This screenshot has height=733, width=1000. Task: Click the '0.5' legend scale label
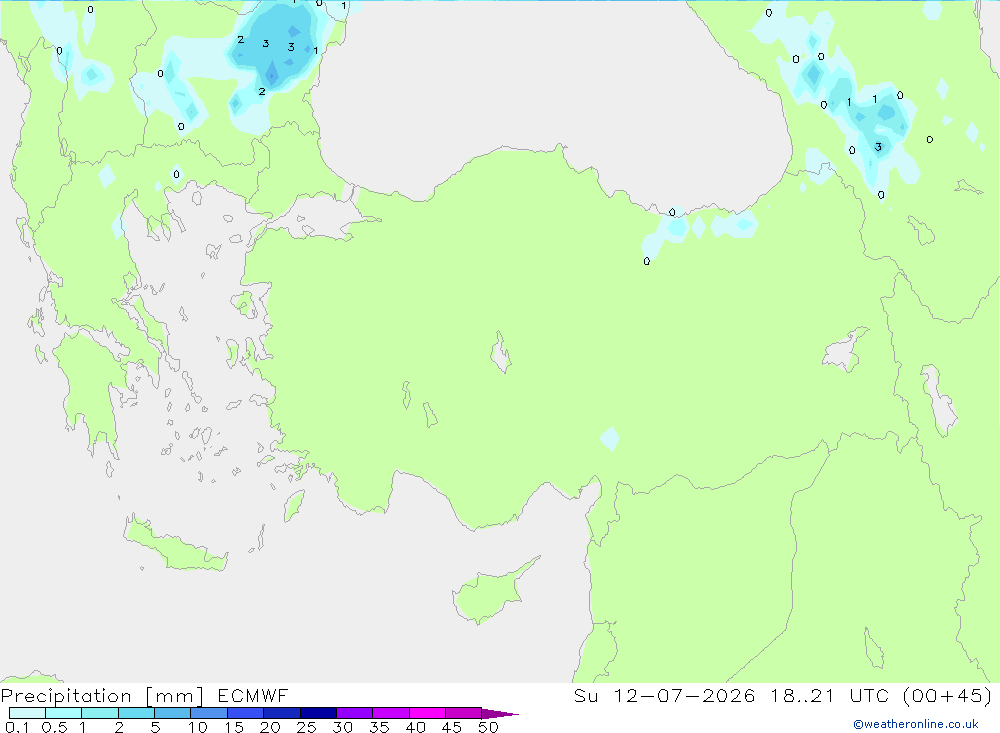pos(54,727)
